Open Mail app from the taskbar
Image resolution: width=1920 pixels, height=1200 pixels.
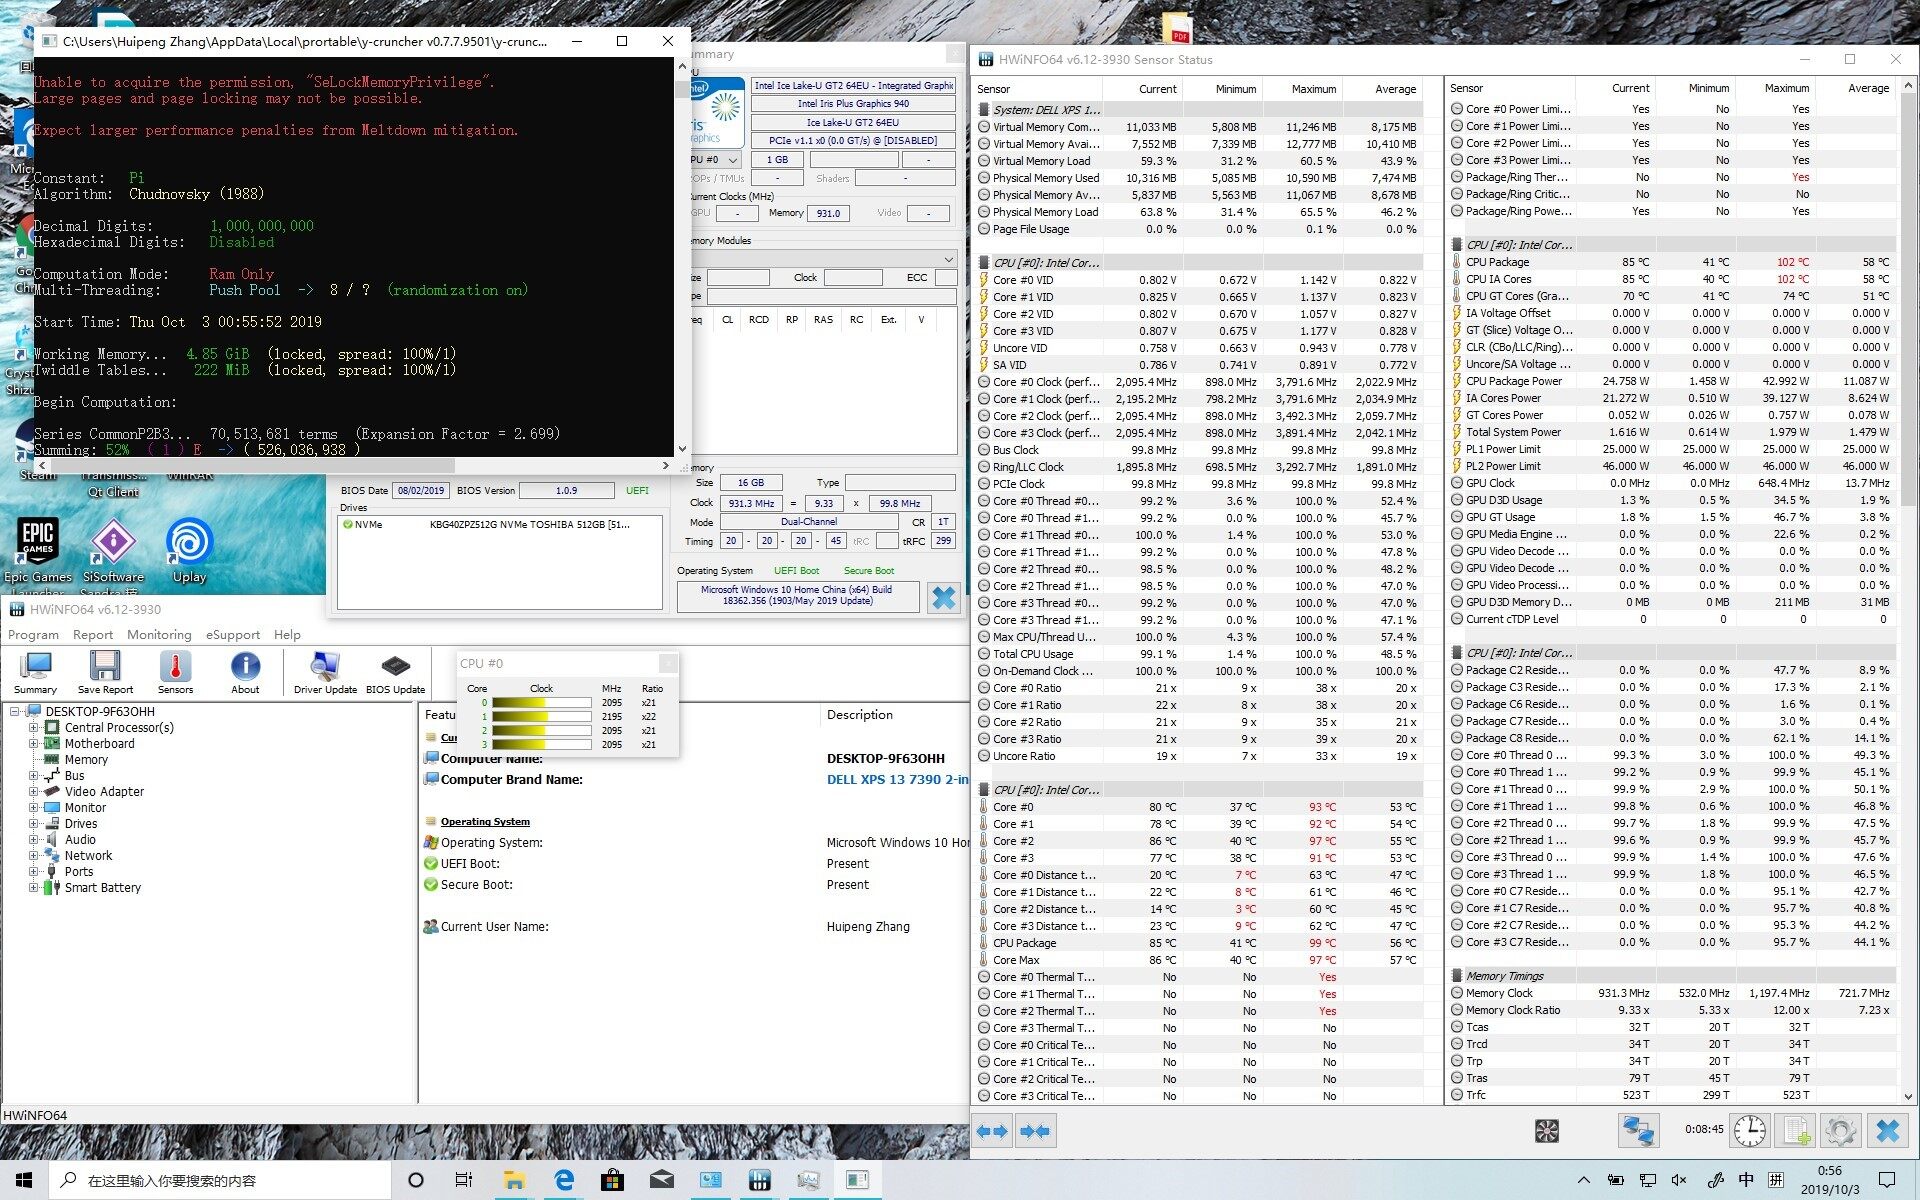(661, 1180)
